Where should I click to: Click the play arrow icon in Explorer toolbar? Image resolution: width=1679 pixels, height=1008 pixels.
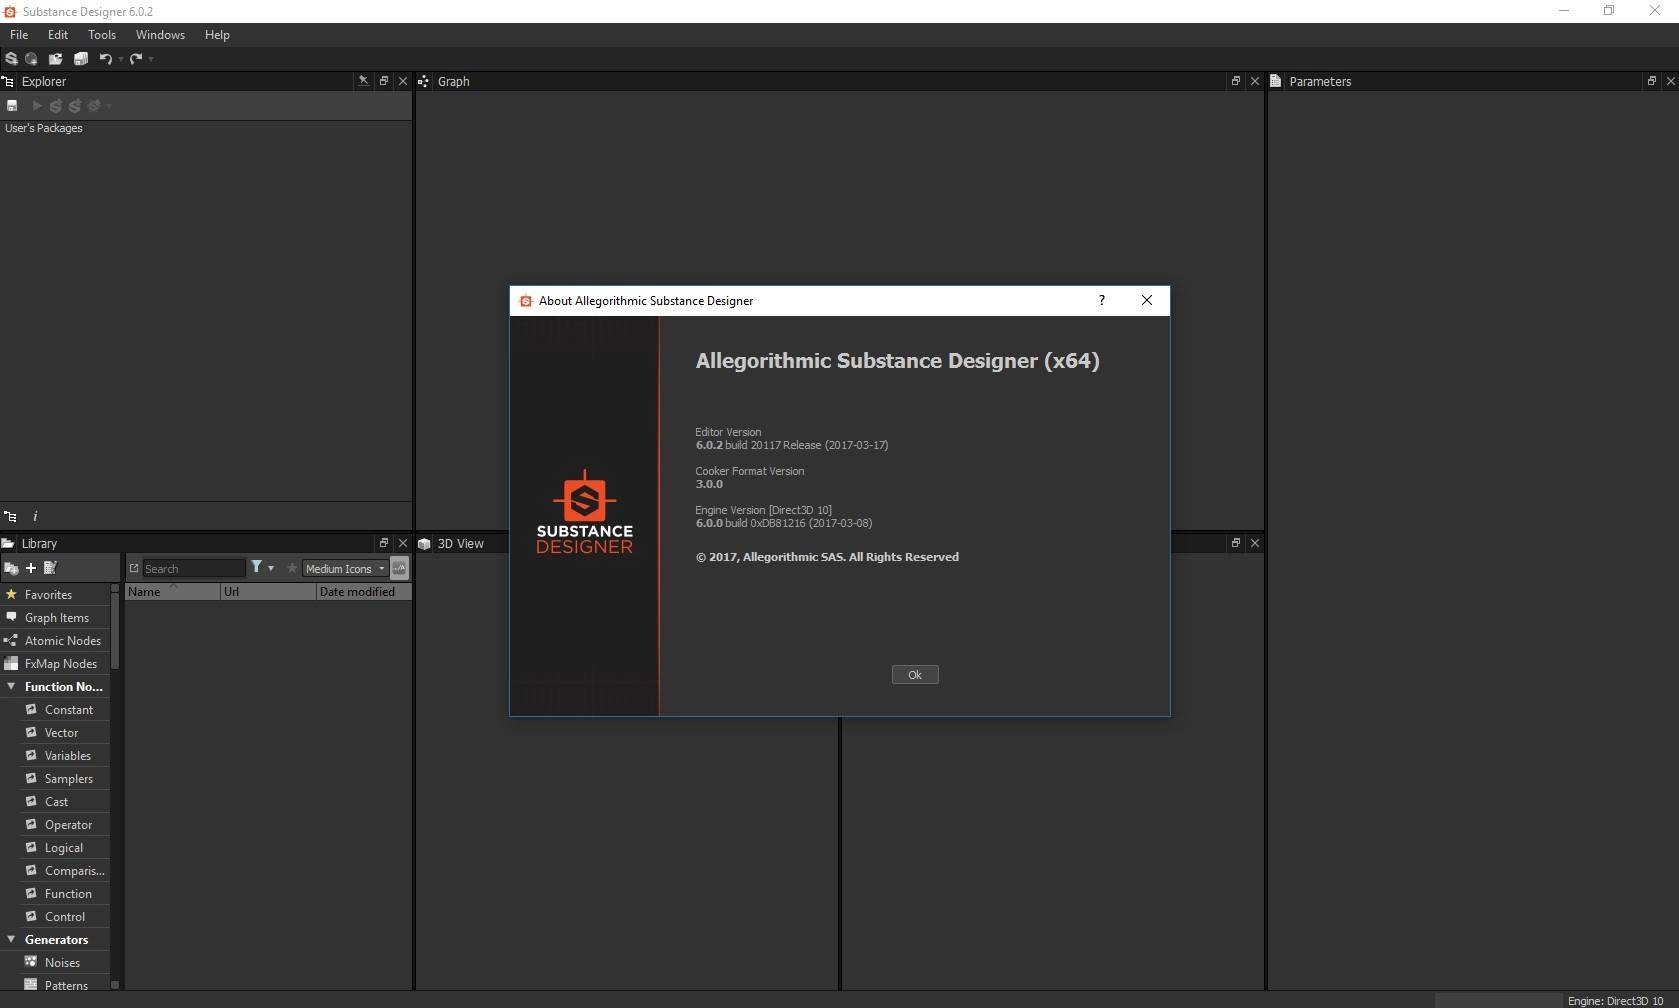[37, 105]
